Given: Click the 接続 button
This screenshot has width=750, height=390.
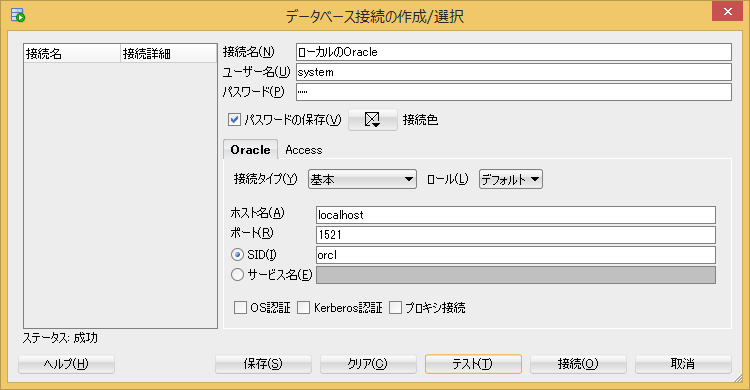Looking at the screenshot, I should pos(578,364).
